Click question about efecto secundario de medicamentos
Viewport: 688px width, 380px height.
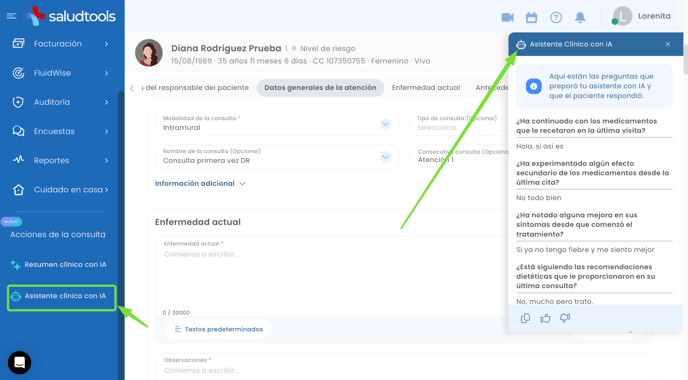[592, 173]
